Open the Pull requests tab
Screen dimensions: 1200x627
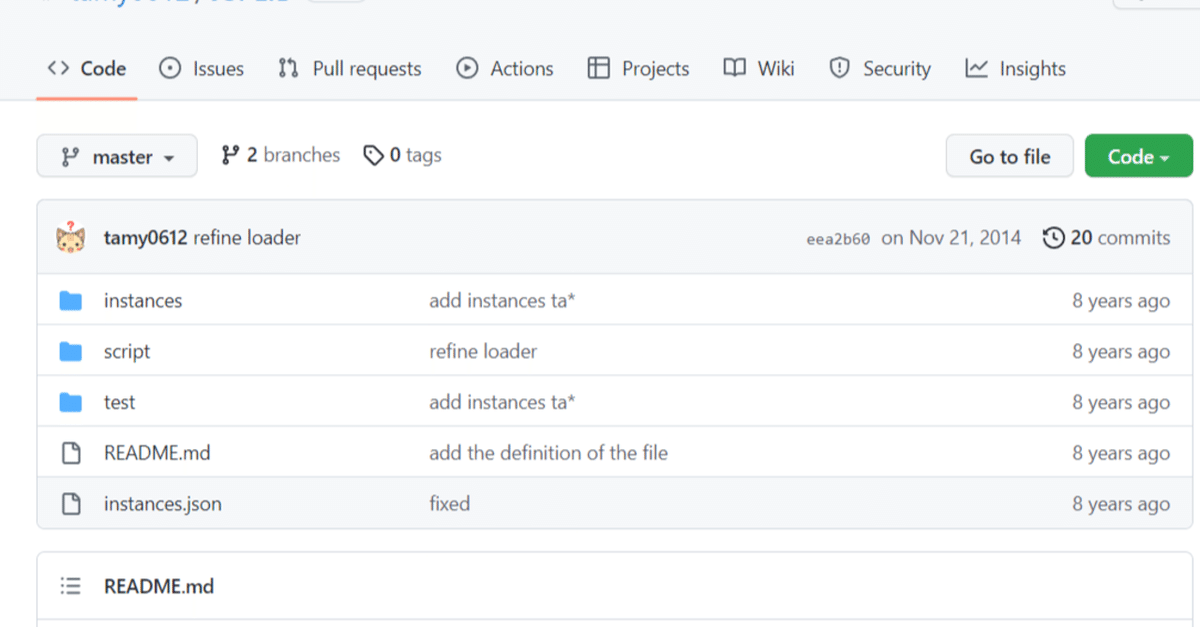(350, 69)
